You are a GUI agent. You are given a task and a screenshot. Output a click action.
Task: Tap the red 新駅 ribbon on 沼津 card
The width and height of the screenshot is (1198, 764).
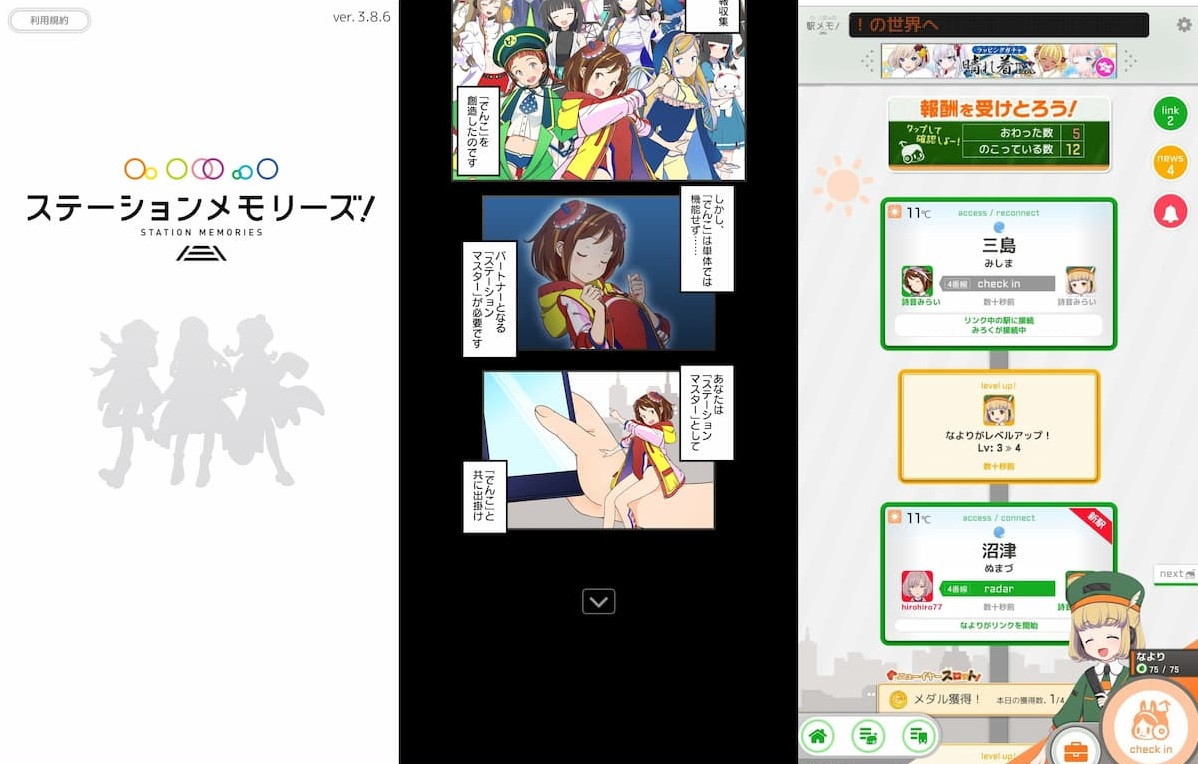[x=1094, y=525]
